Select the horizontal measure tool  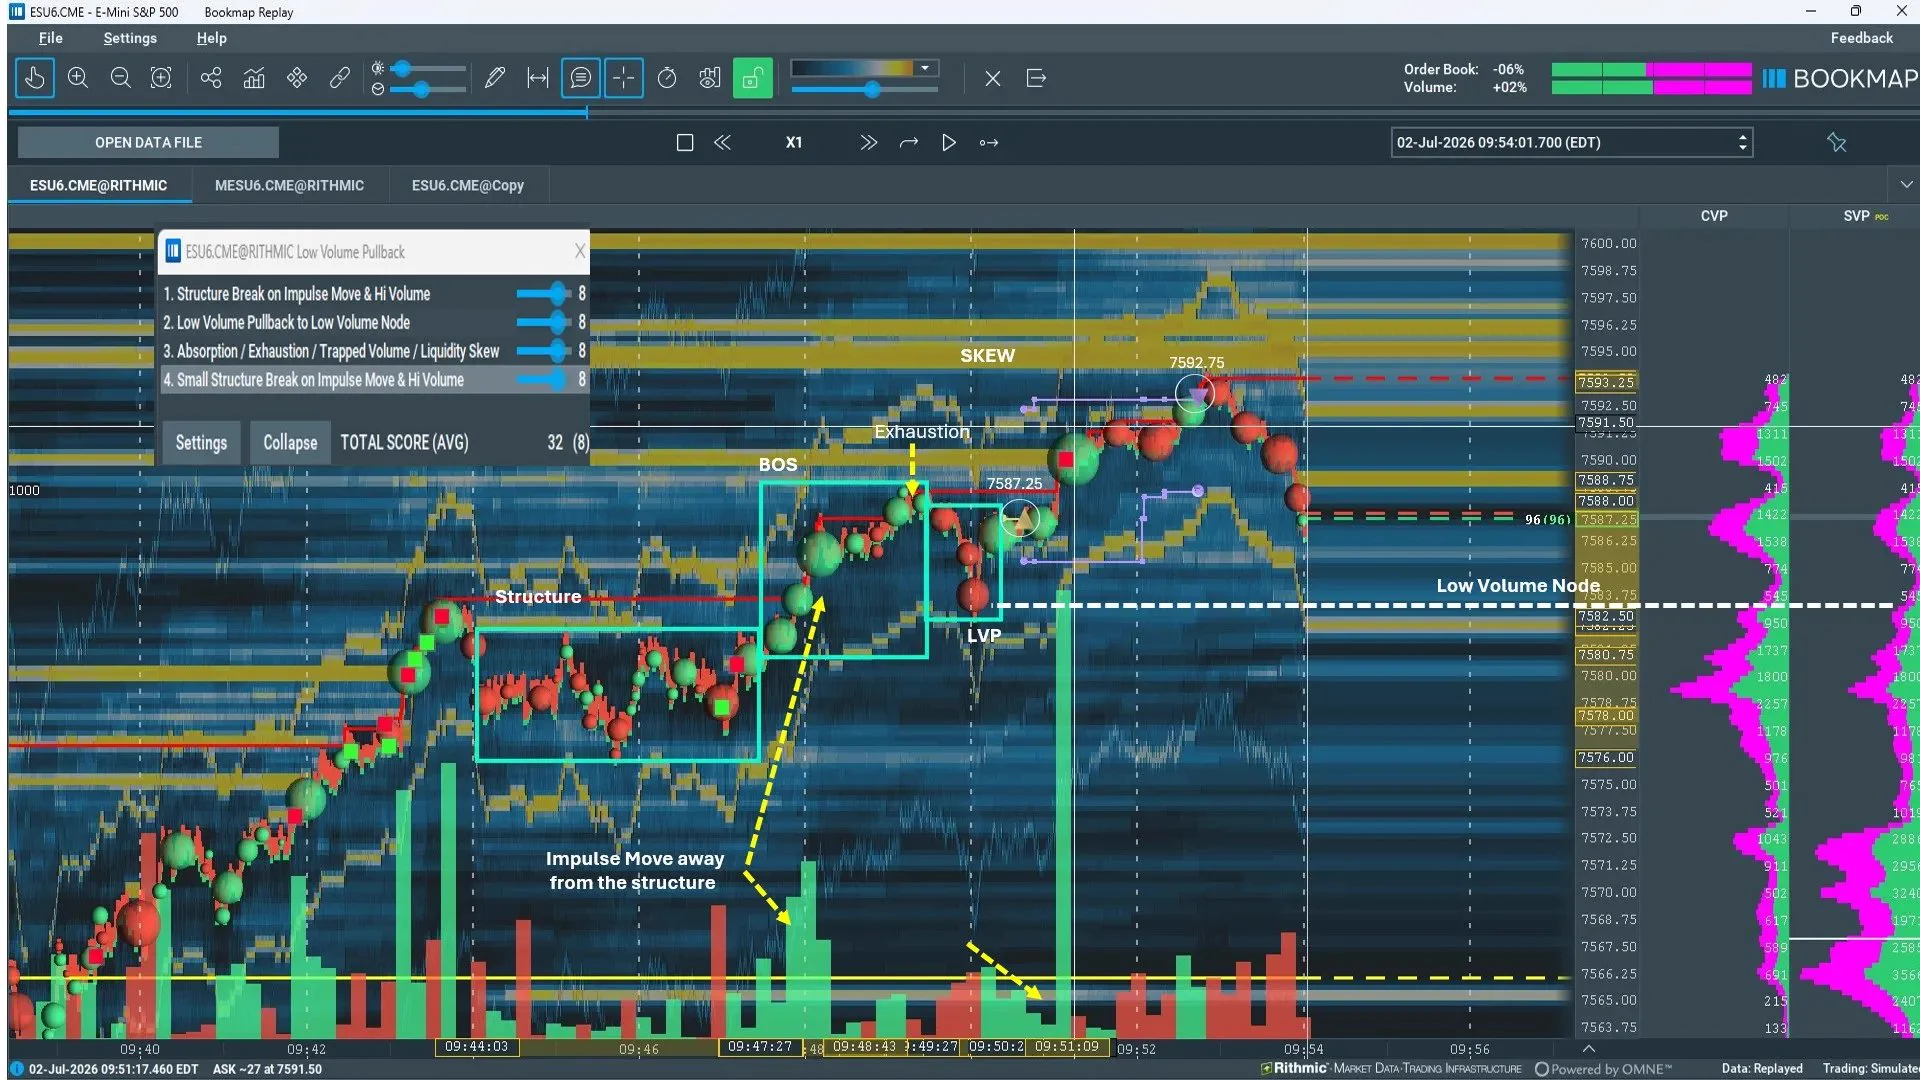[x=538, y=78]
